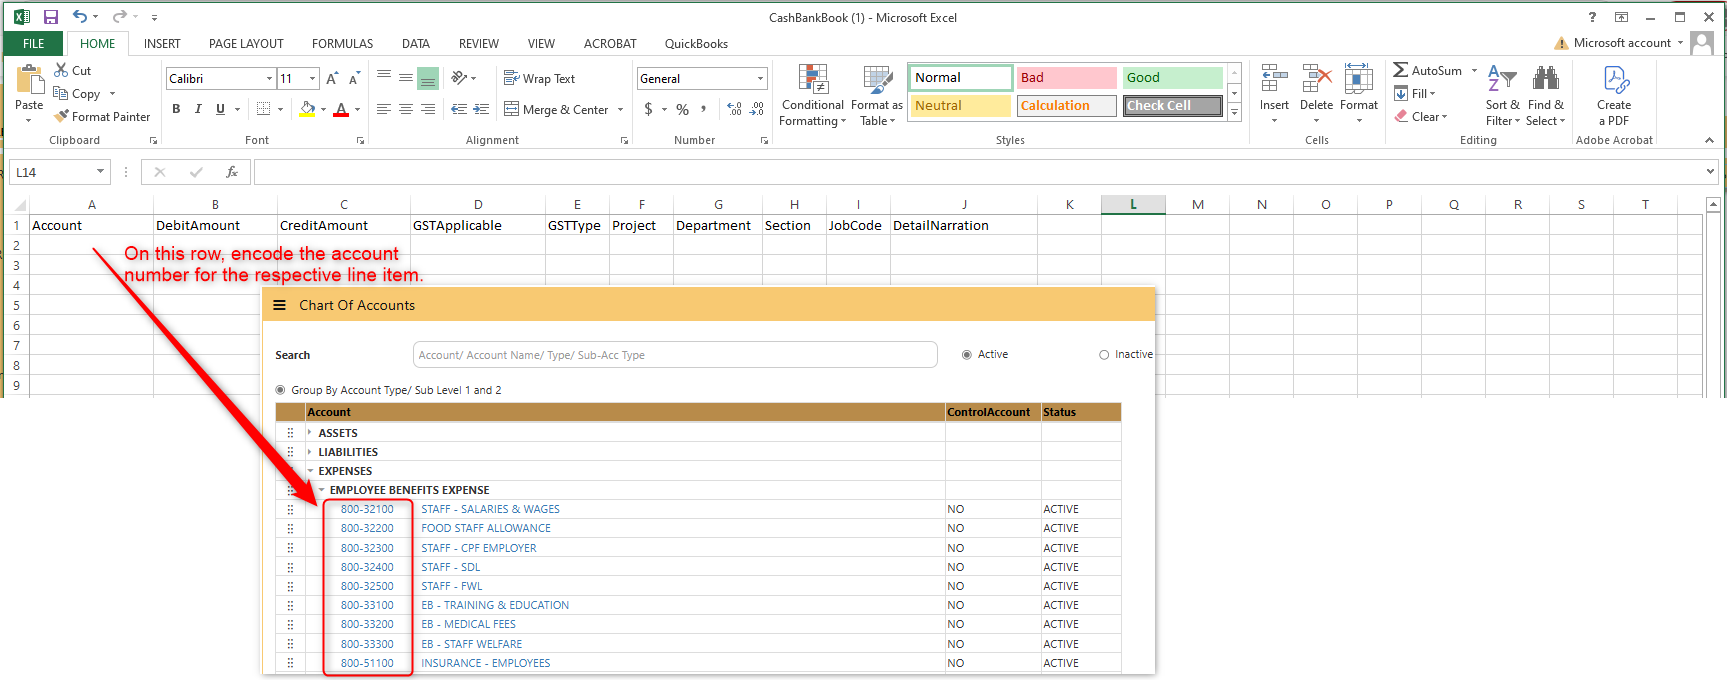The image size is (1727, 680).
Task: Open STAFF - SALARIES & WAGES link
Action: click(x=490, y=509)
